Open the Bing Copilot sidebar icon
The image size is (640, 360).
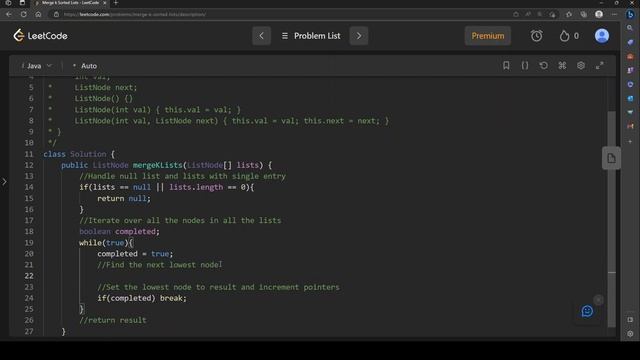point(630,14)
